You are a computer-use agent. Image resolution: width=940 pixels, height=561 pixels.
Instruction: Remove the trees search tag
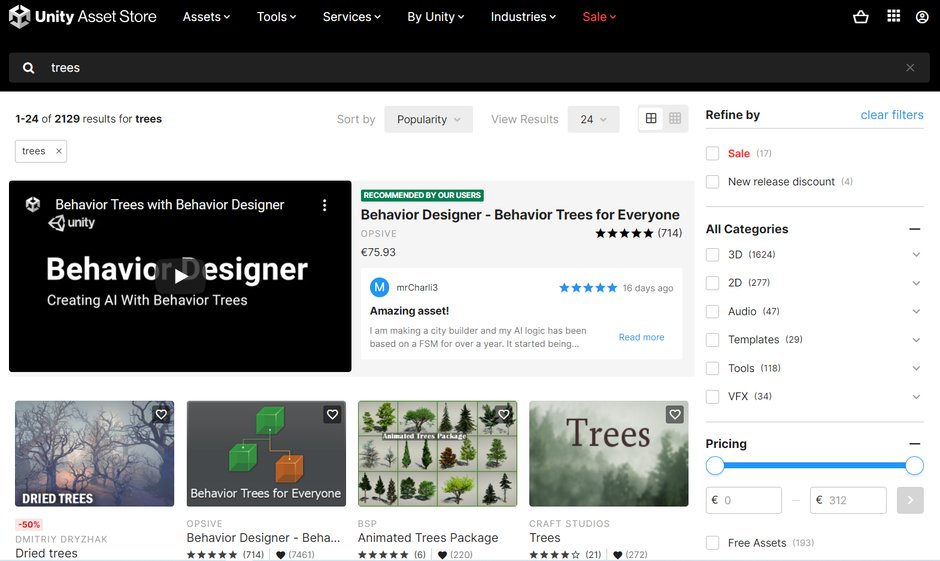pyautogui.click(x=59, y=151)
